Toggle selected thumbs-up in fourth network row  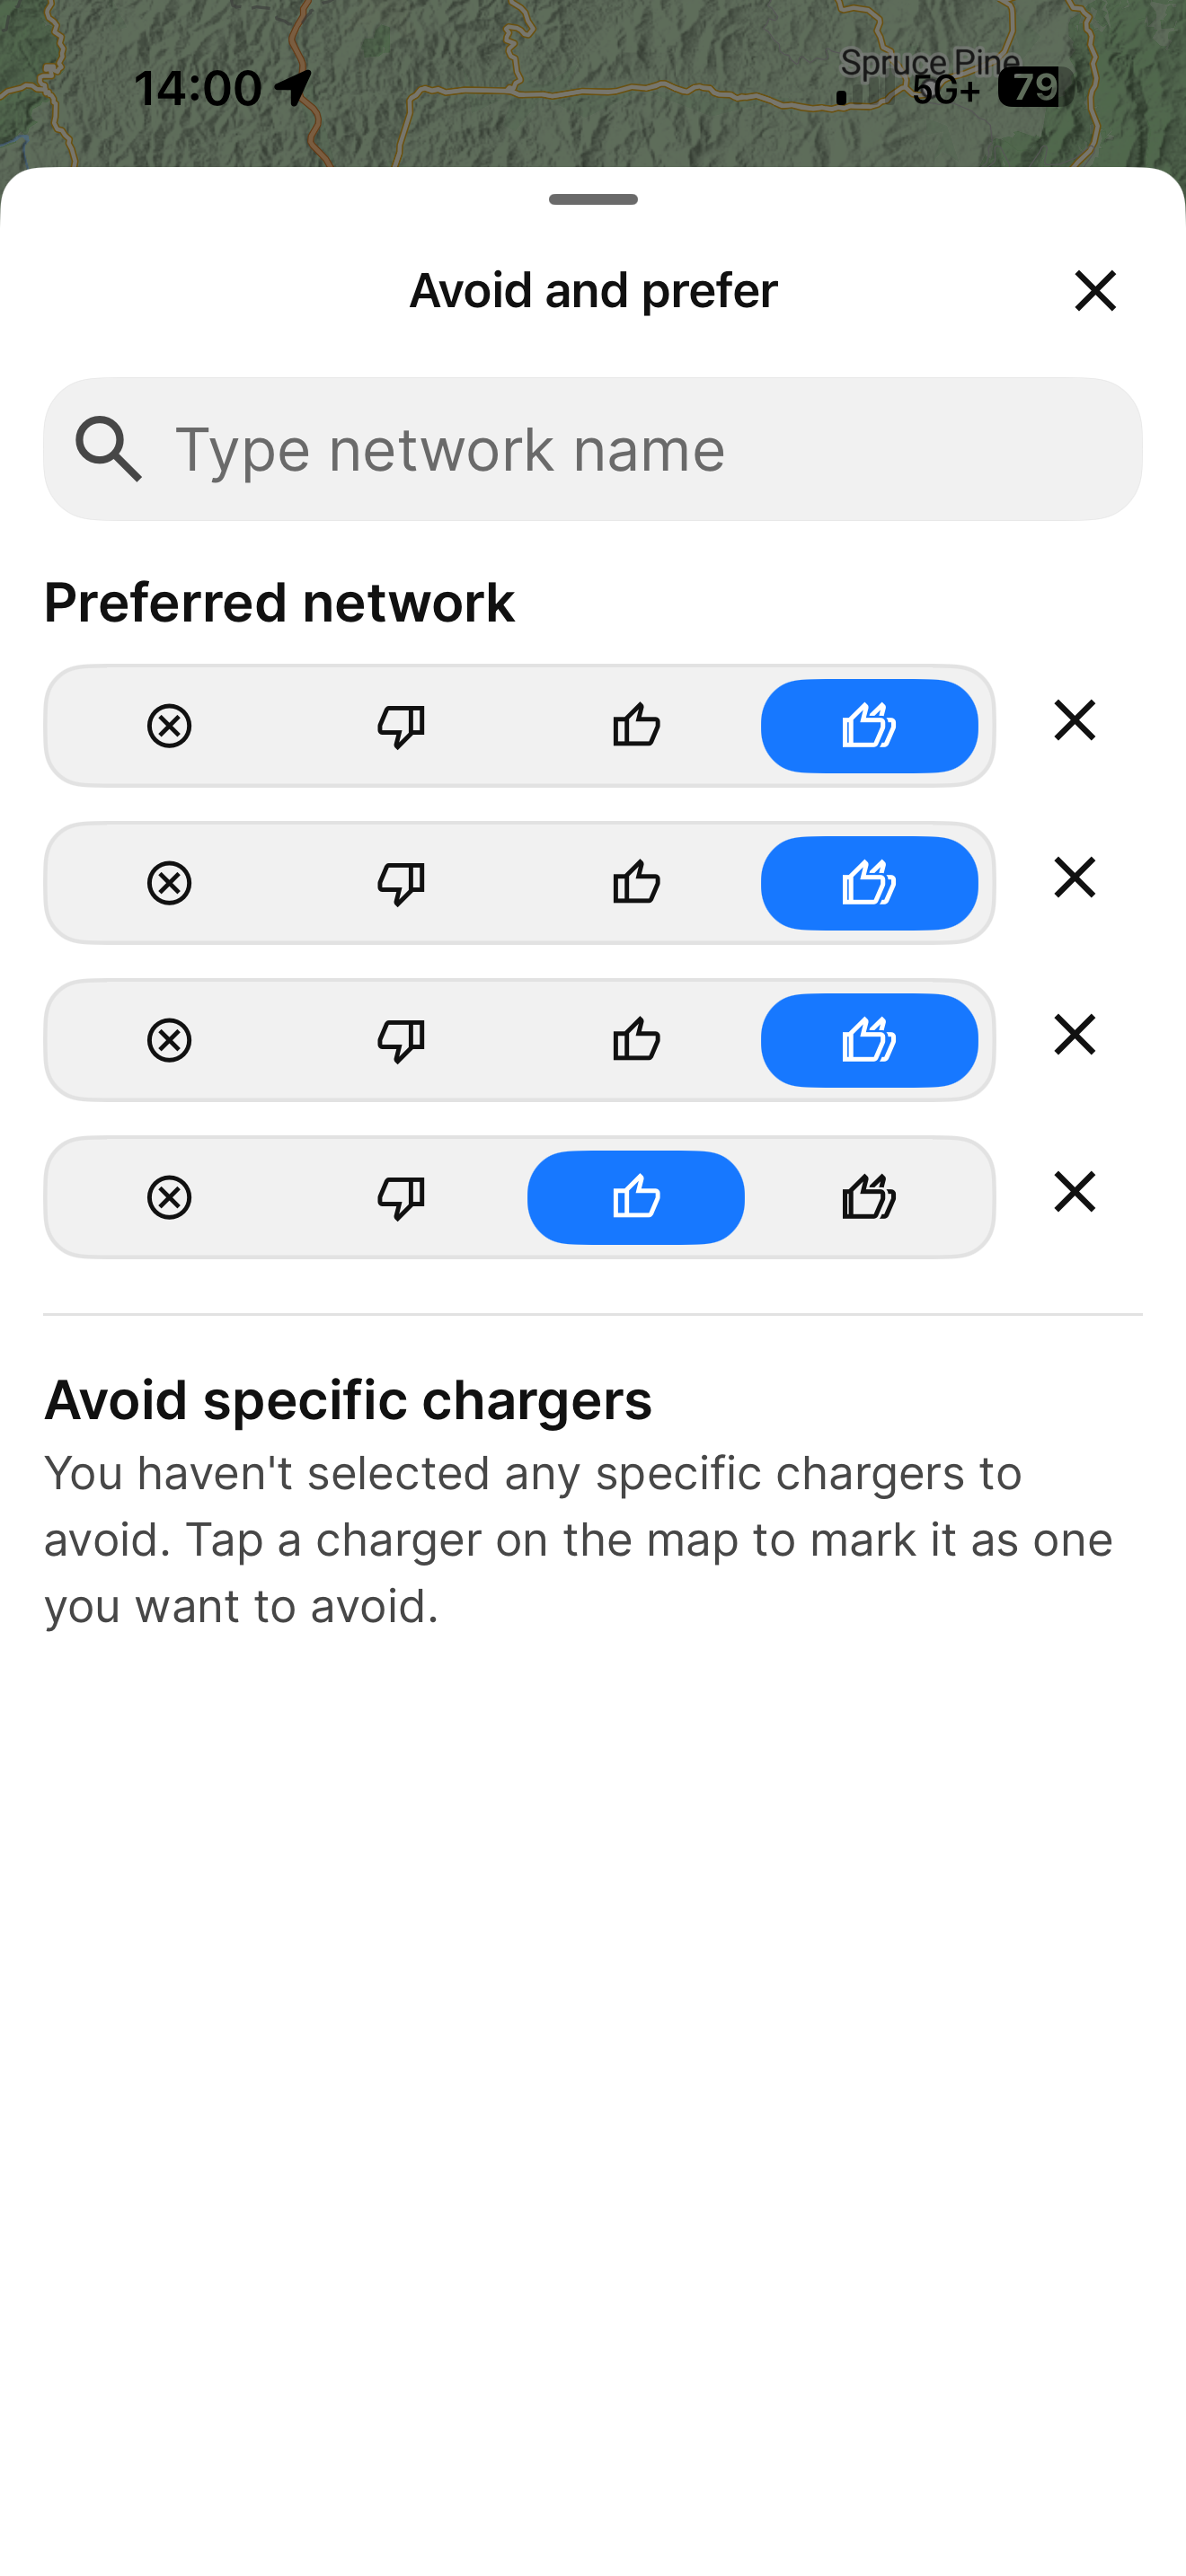pyautogui.click(x=636, y=1197)
